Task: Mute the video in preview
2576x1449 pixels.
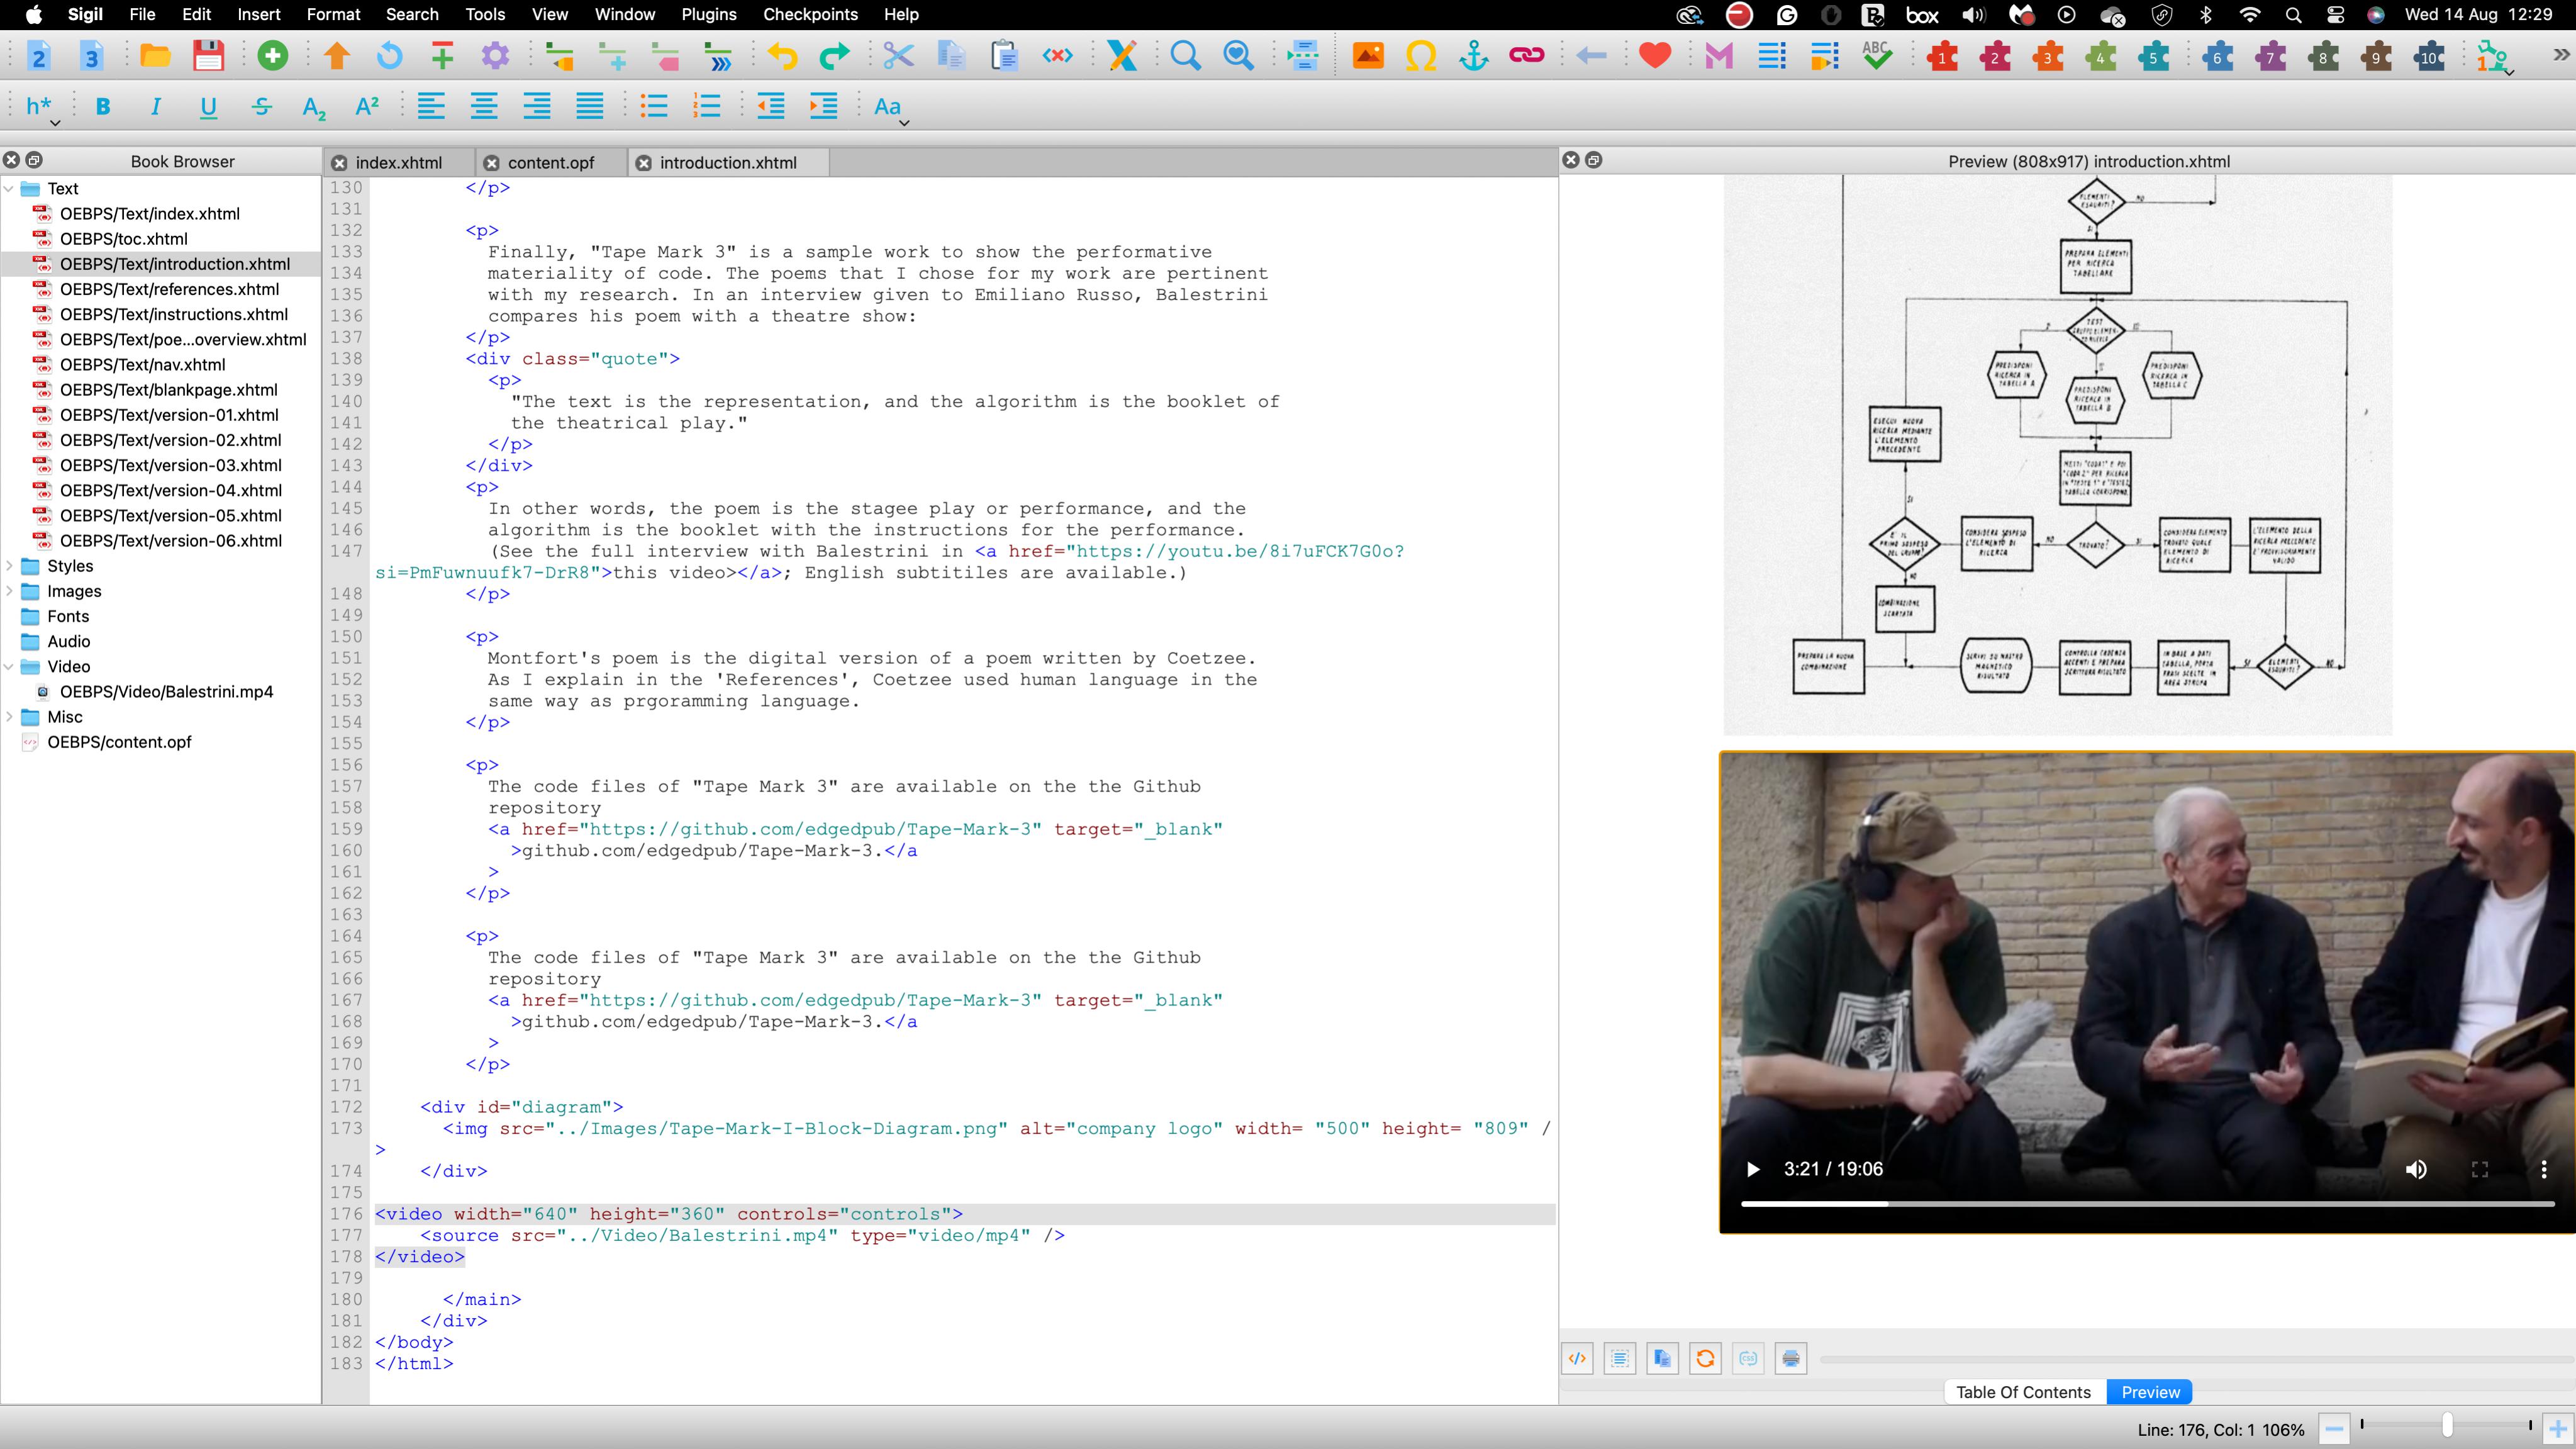Action: [2416, 1169]
